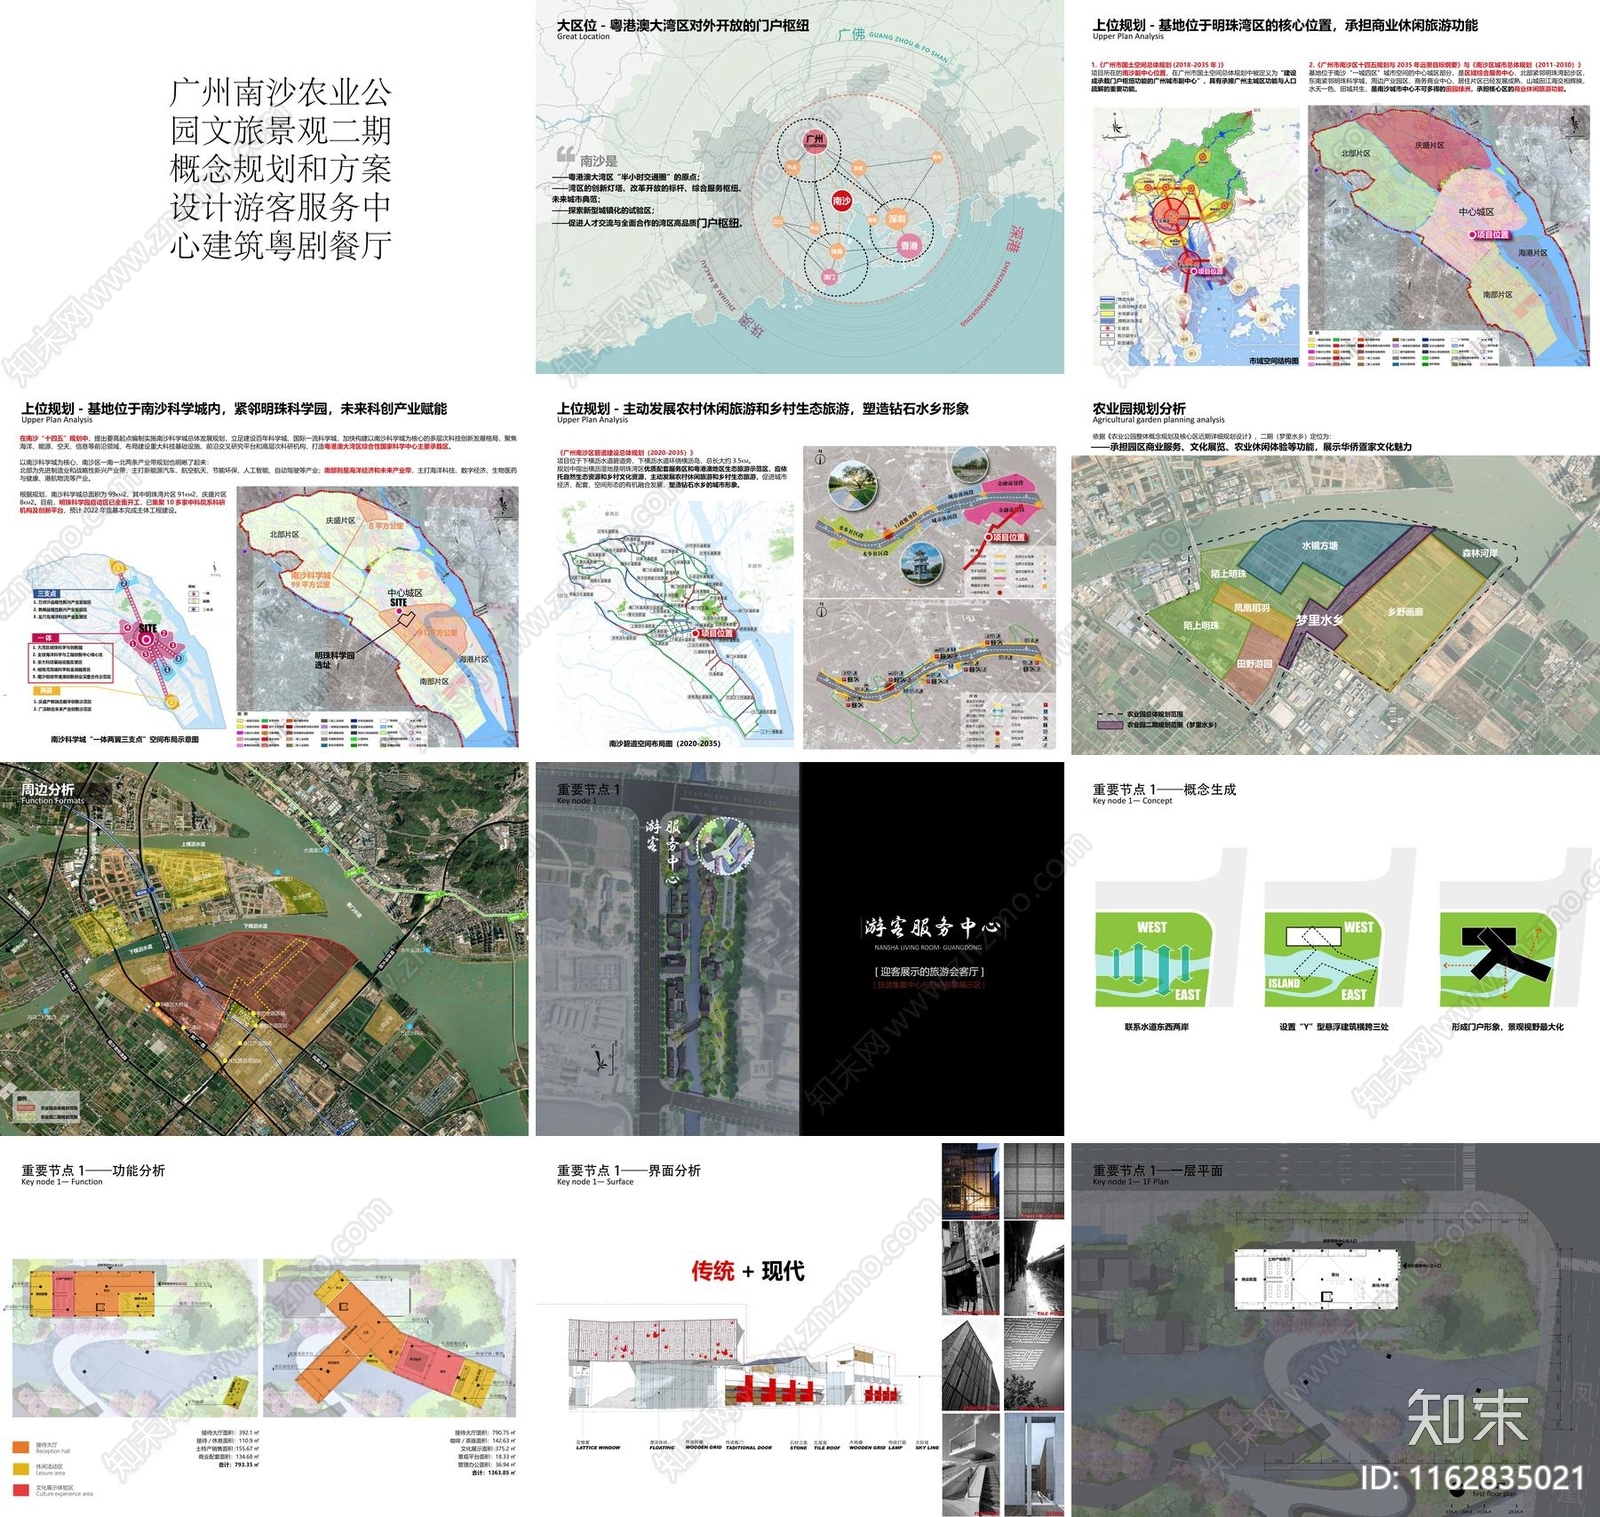Click the 中心城区 label on the upper plan map
Image resolution: width=1600 pixels, height=1517 pixels.
[1476, 211]
